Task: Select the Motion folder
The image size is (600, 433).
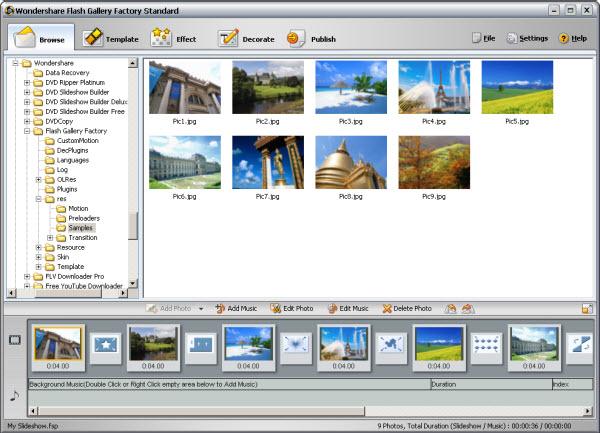Action: (72, 208)
